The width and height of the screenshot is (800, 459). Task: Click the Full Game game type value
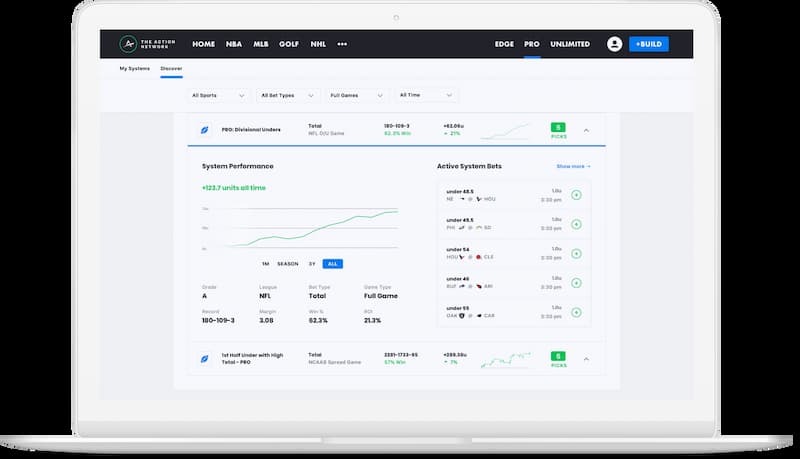tap(381, 296)
